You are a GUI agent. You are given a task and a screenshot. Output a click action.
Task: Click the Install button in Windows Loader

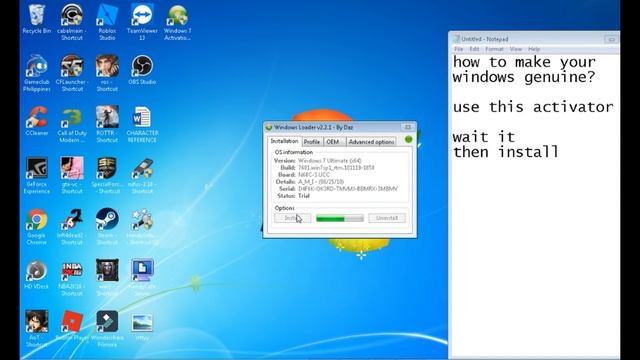pos(292,218)
